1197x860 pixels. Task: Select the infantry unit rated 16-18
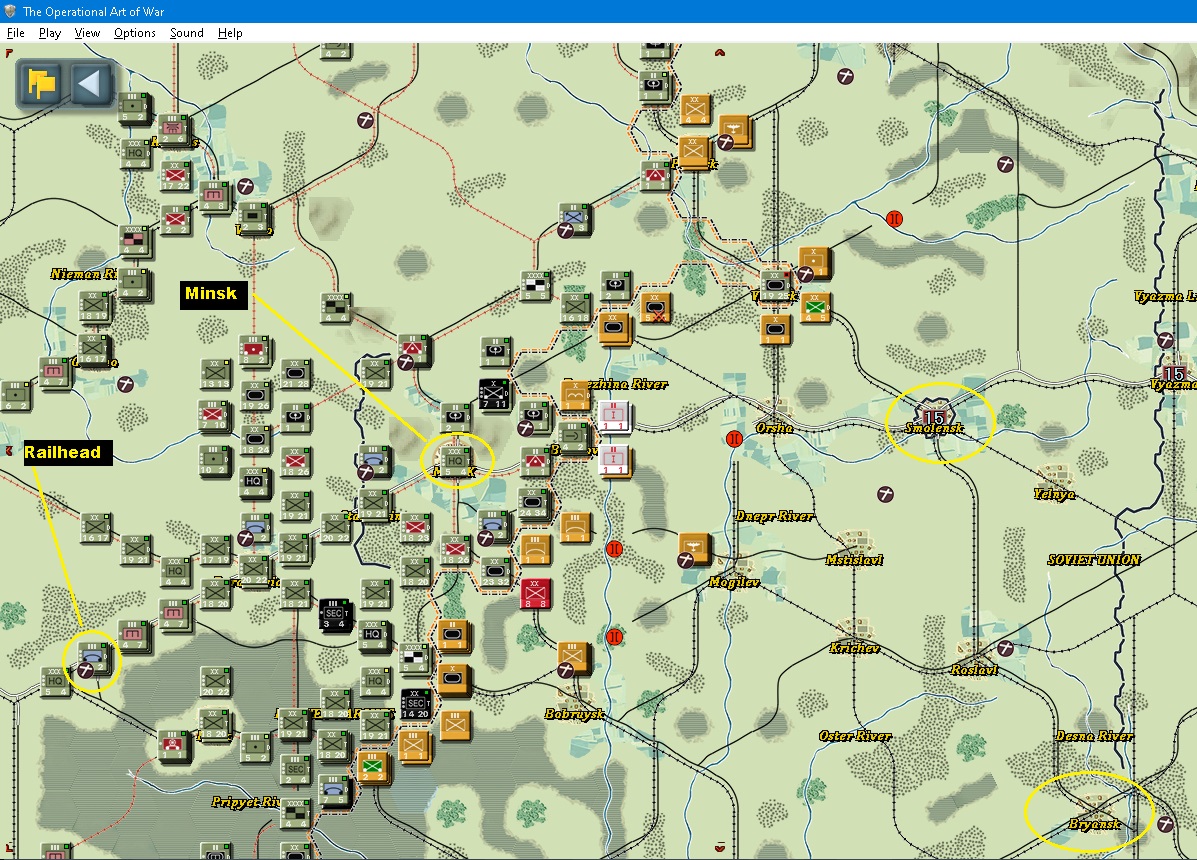(x=574, y=308)
